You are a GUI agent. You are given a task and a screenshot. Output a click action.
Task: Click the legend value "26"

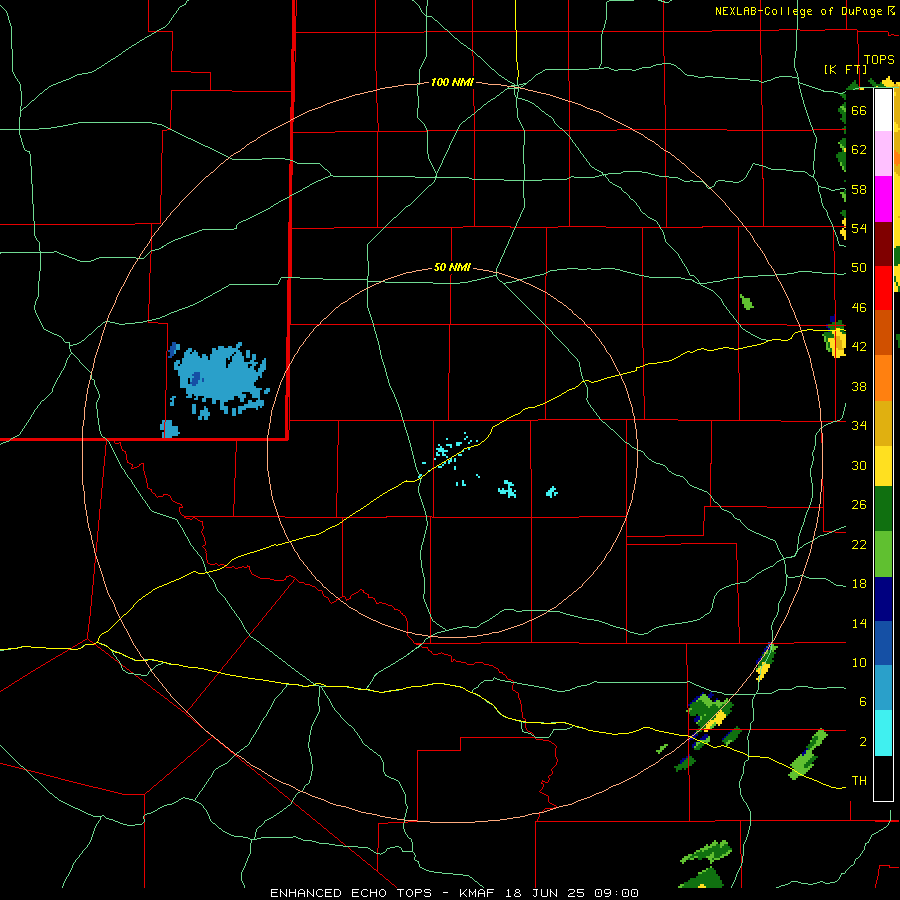point(859,505)
